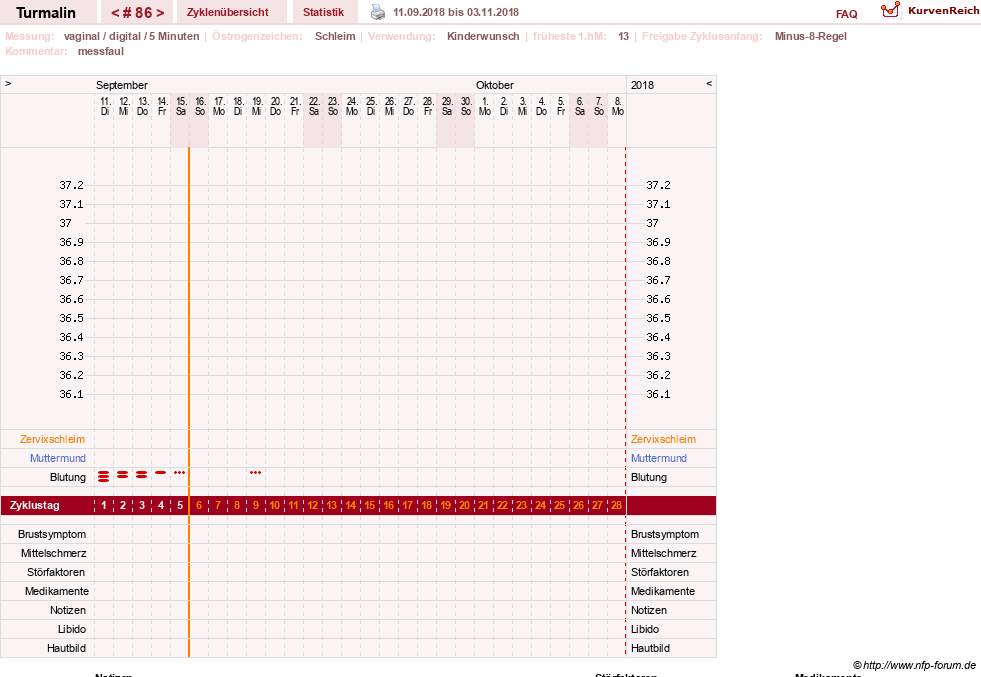This screenshot has width=981, height=677.
Task: Open the KurvenReich text link
Action: (943, 11)
